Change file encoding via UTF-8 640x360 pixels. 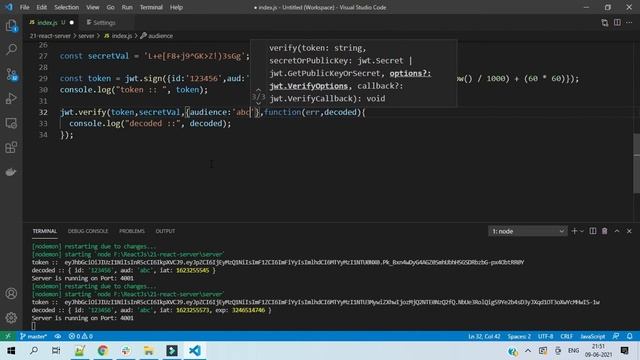545,336
